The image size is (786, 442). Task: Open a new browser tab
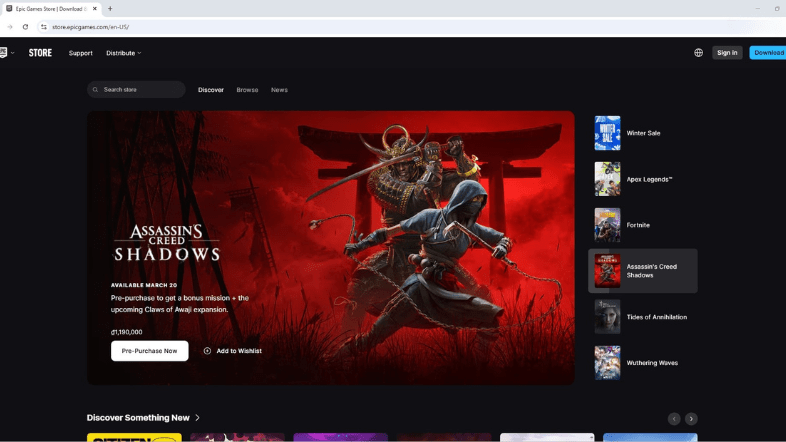tap(110, 8)
